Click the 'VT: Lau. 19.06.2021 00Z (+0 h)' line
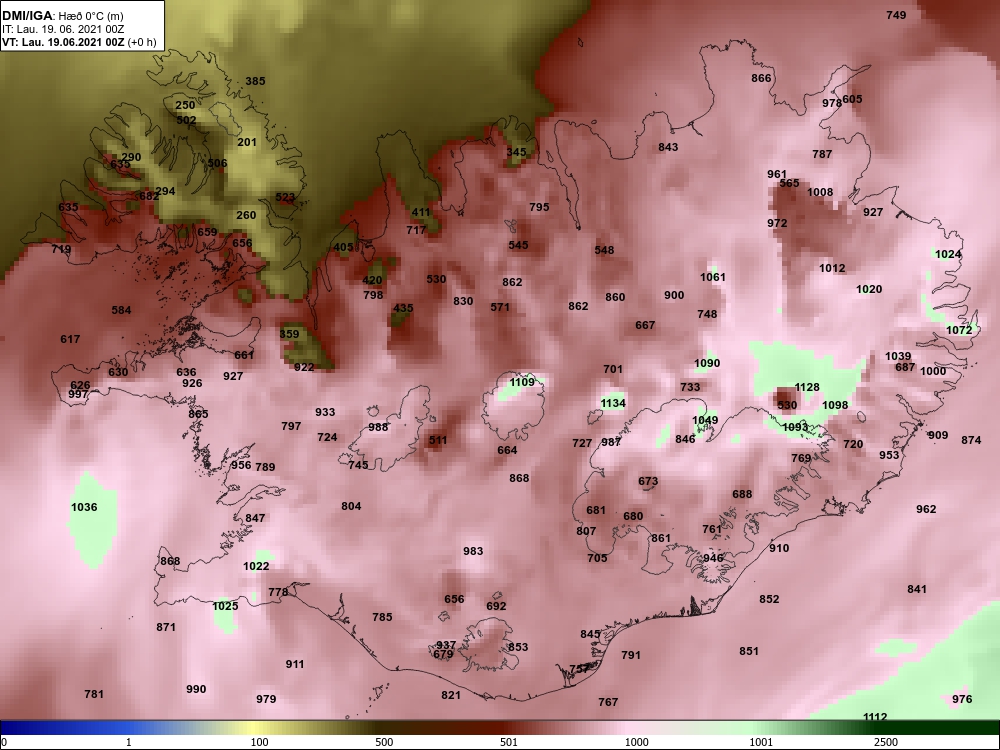1000x750 pixels. pyautogui.click(x=79, y=42)
